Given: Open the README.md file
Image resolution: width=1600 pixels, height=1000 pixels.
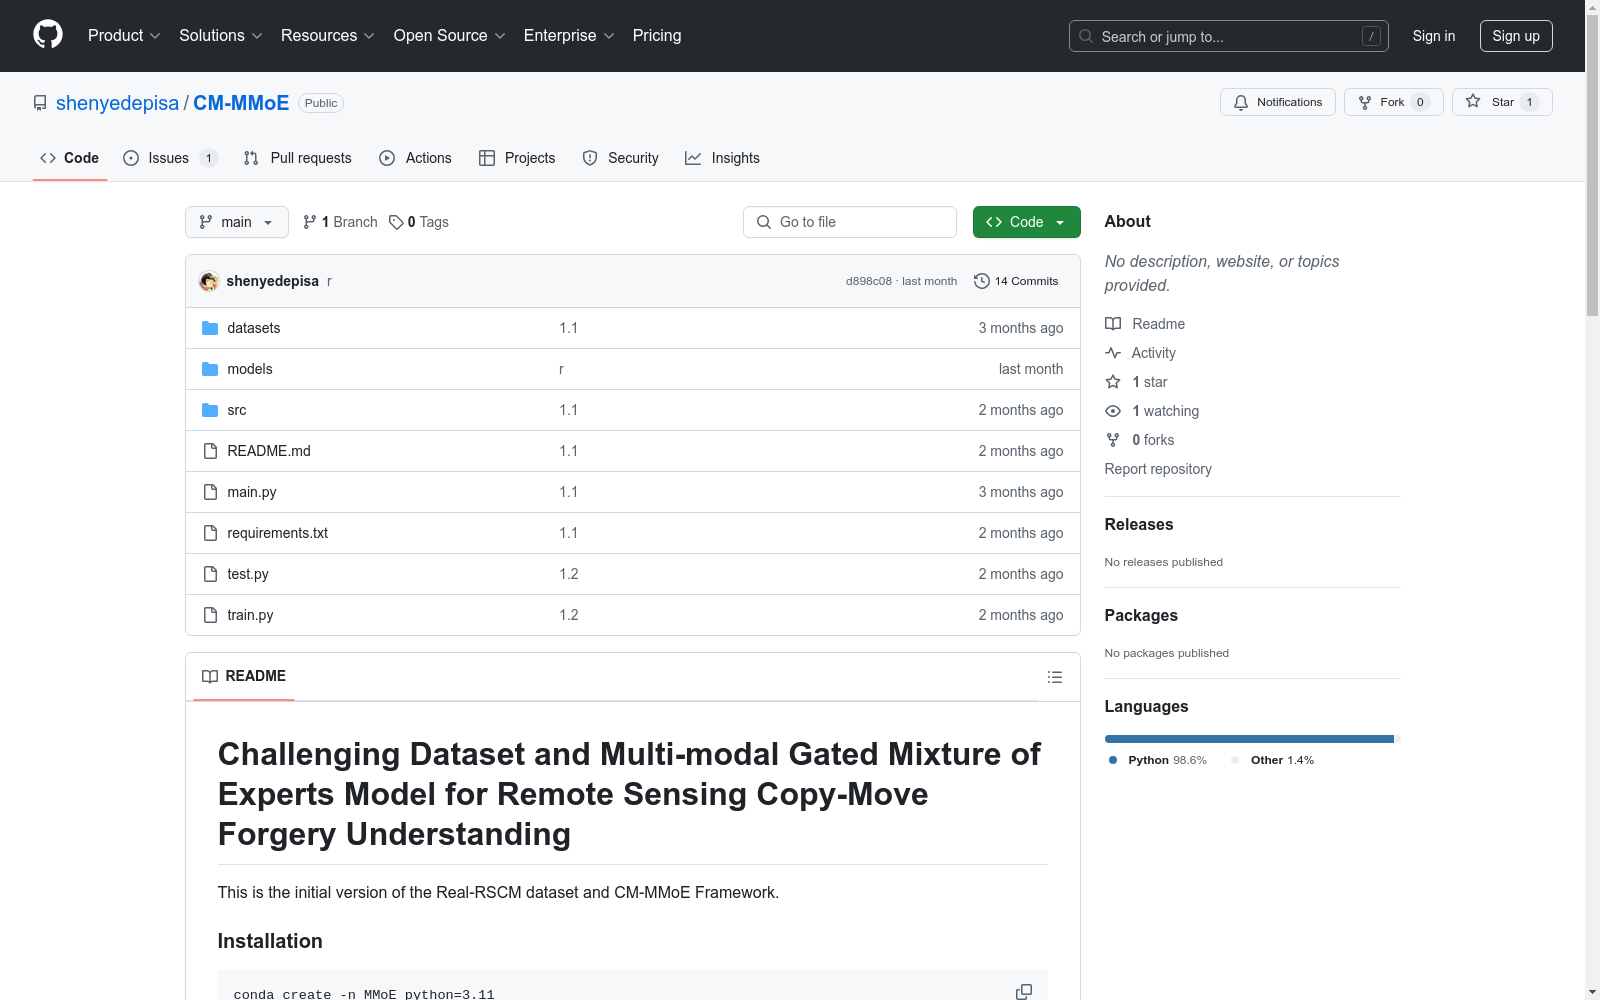Looking at the screenshot, I should coord(269,451).
